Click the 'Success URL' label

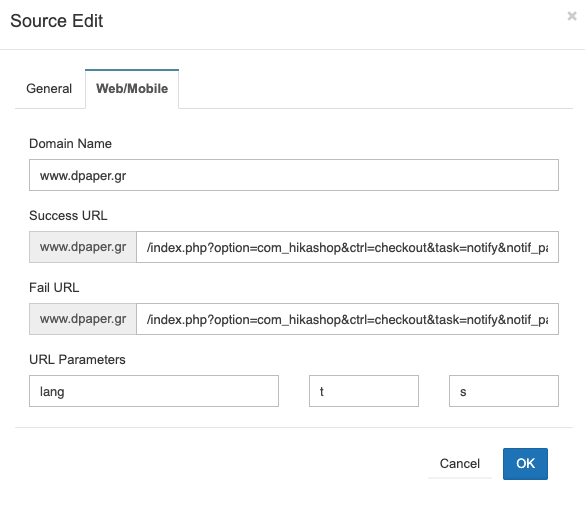(68, 216)
